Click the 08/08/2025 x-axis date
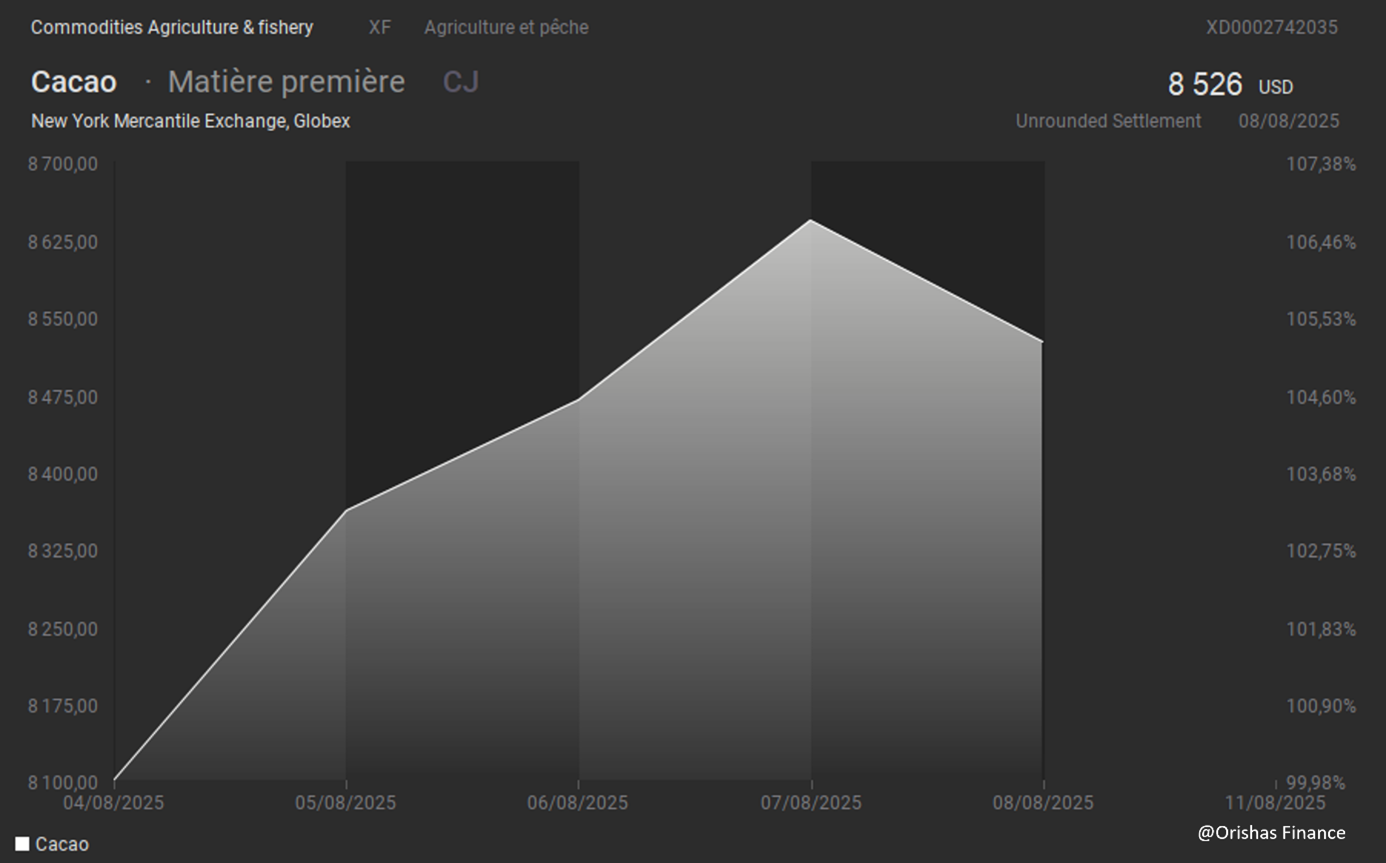Image resolution: width=1386 pixels, height=863 pixels. coord(1043,802)
